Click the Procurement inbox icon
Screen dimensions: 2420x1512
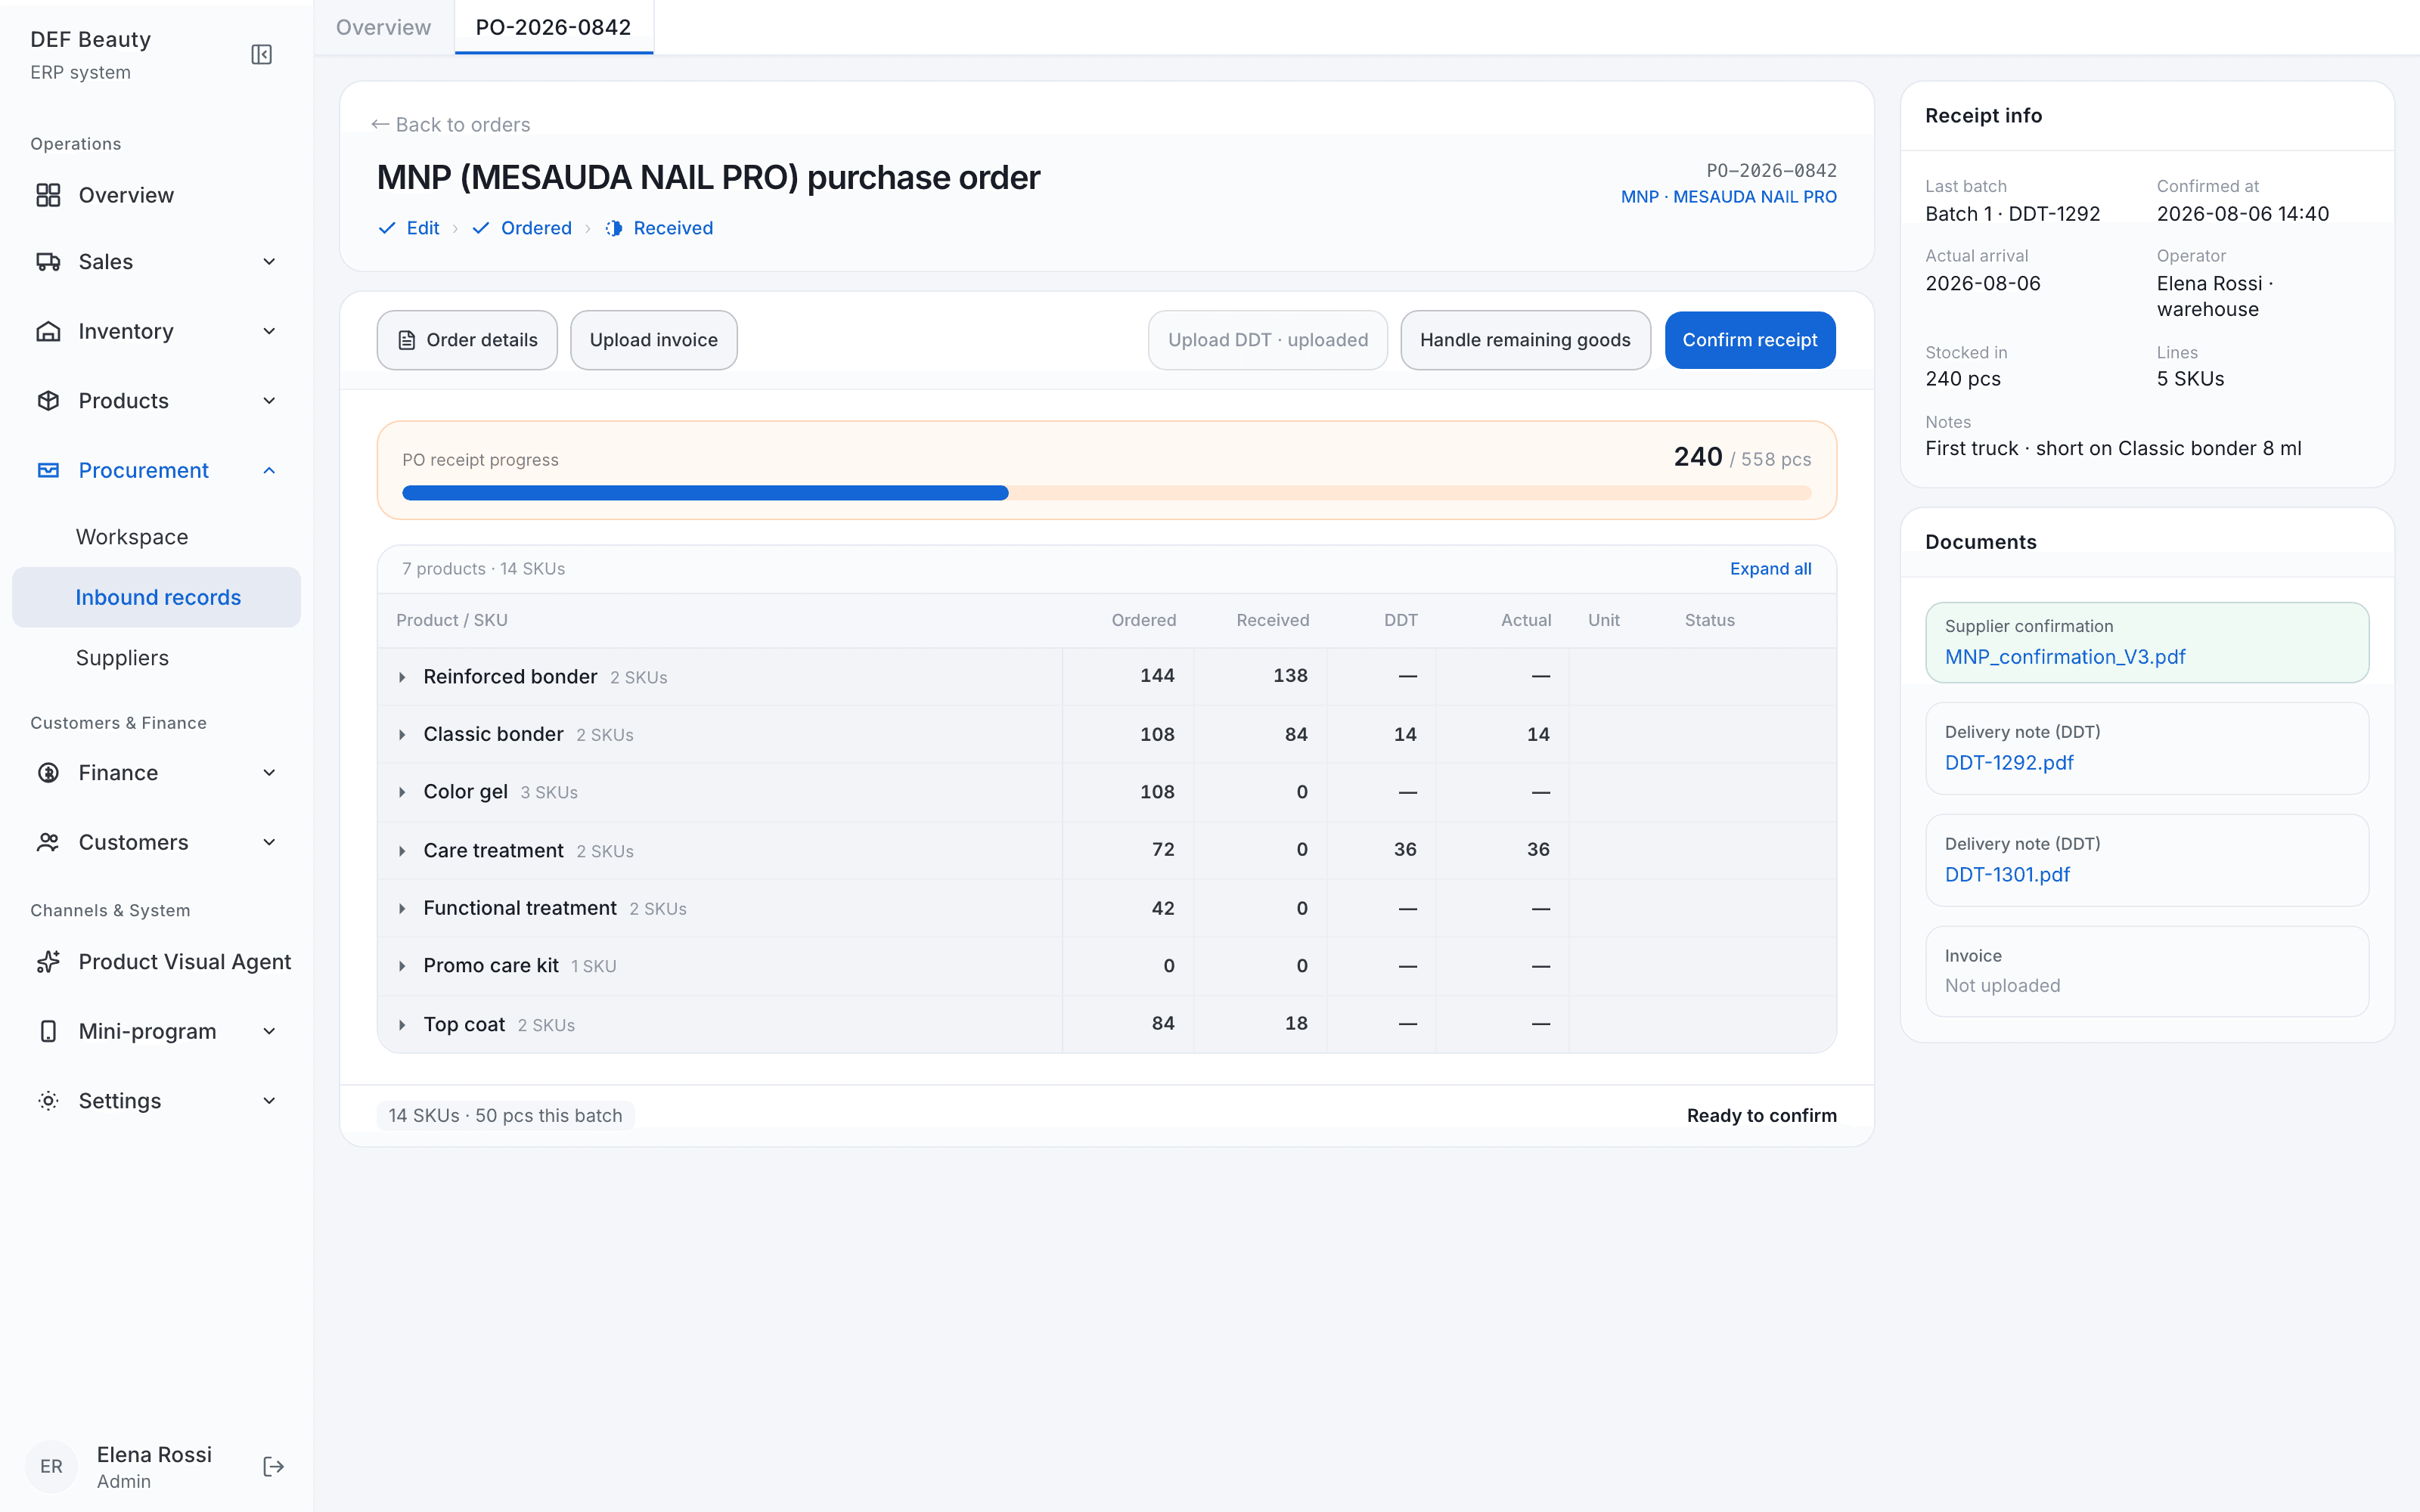click(48, 470)
